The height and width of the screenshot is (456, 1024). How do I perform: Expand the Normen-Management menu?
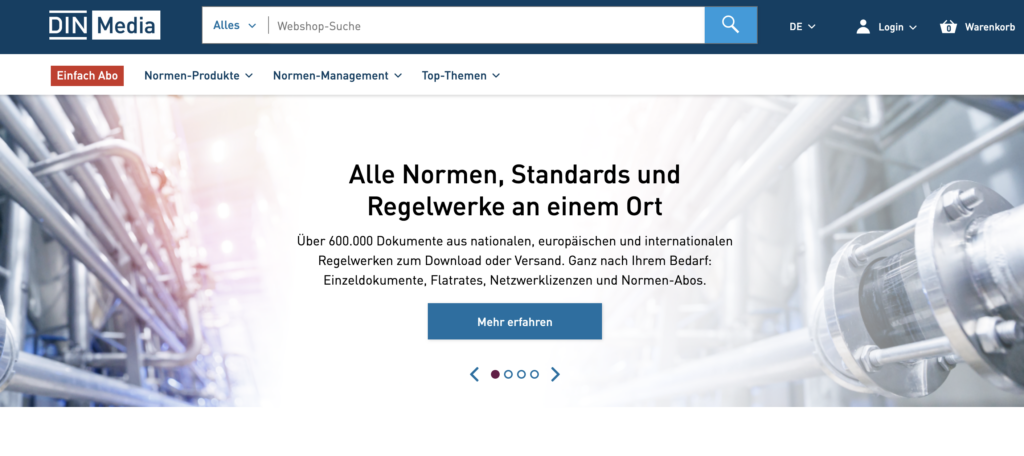tap(338, 76)
